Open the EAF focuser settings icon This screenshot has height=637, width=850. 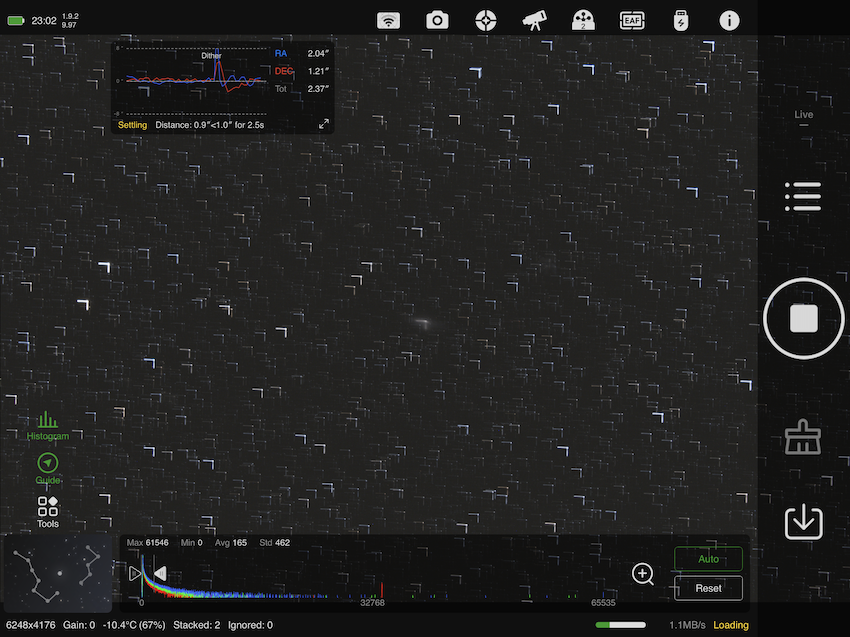coord(632,21)
